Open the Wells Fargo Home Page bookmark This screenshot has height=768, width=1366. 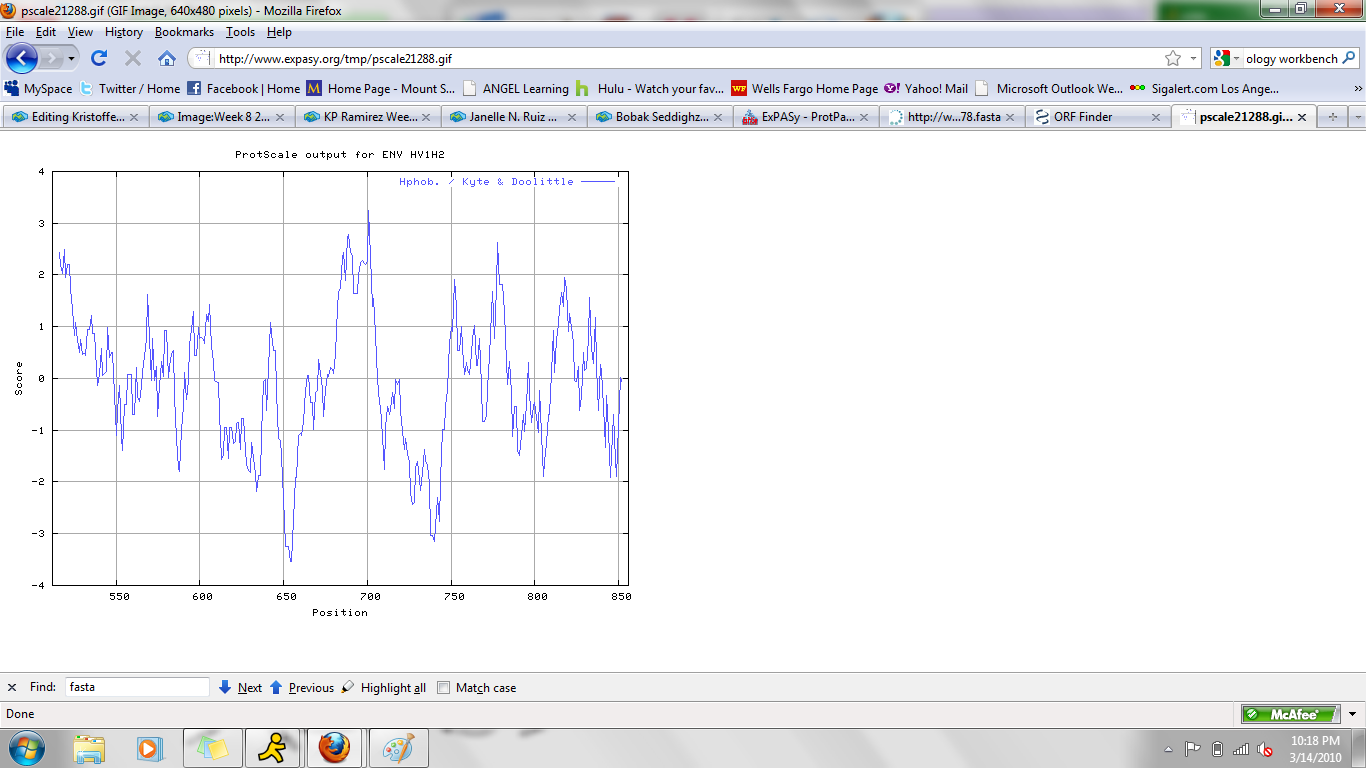tap(804, 88)
